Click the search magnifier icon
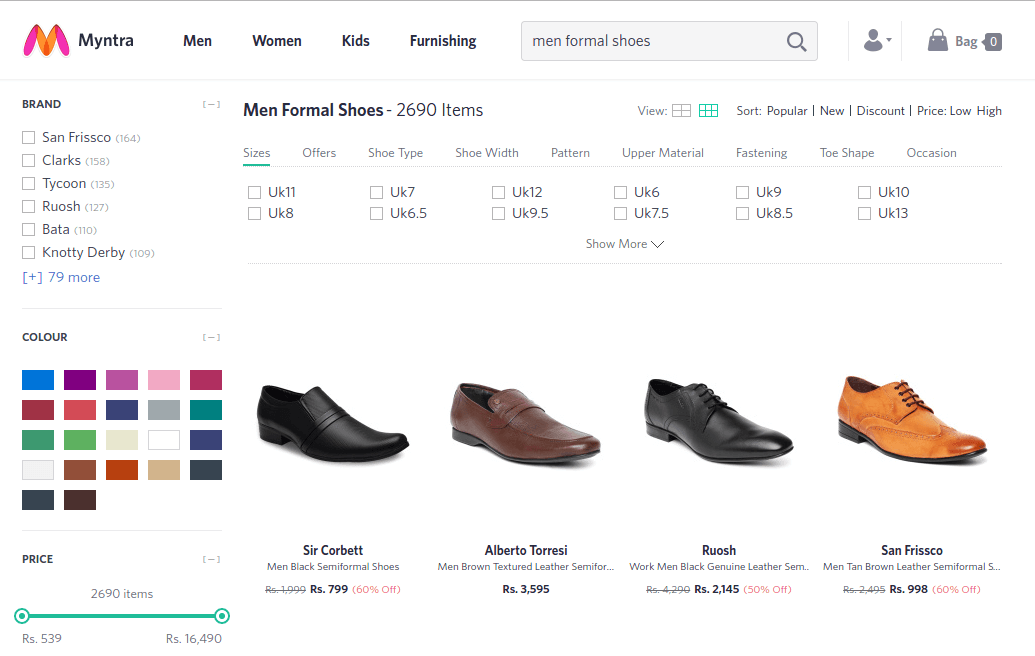Image resolution: width=1035 pixels, height=656 pixels. point(797,42)
